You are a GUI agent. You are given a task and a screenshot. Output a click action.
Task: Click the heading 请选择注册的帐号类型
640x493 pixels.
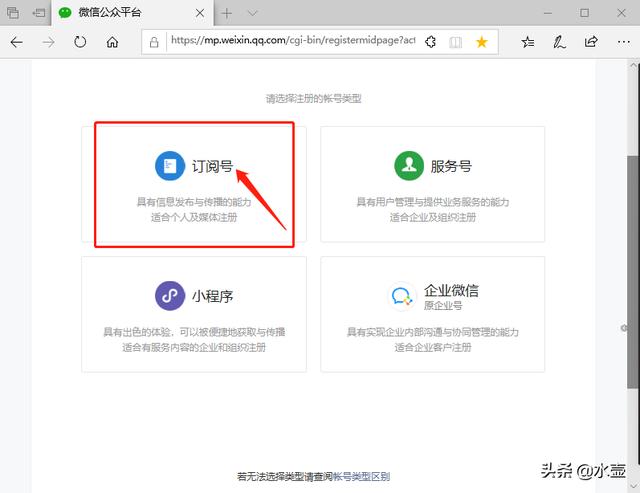(x=313, y=98)
